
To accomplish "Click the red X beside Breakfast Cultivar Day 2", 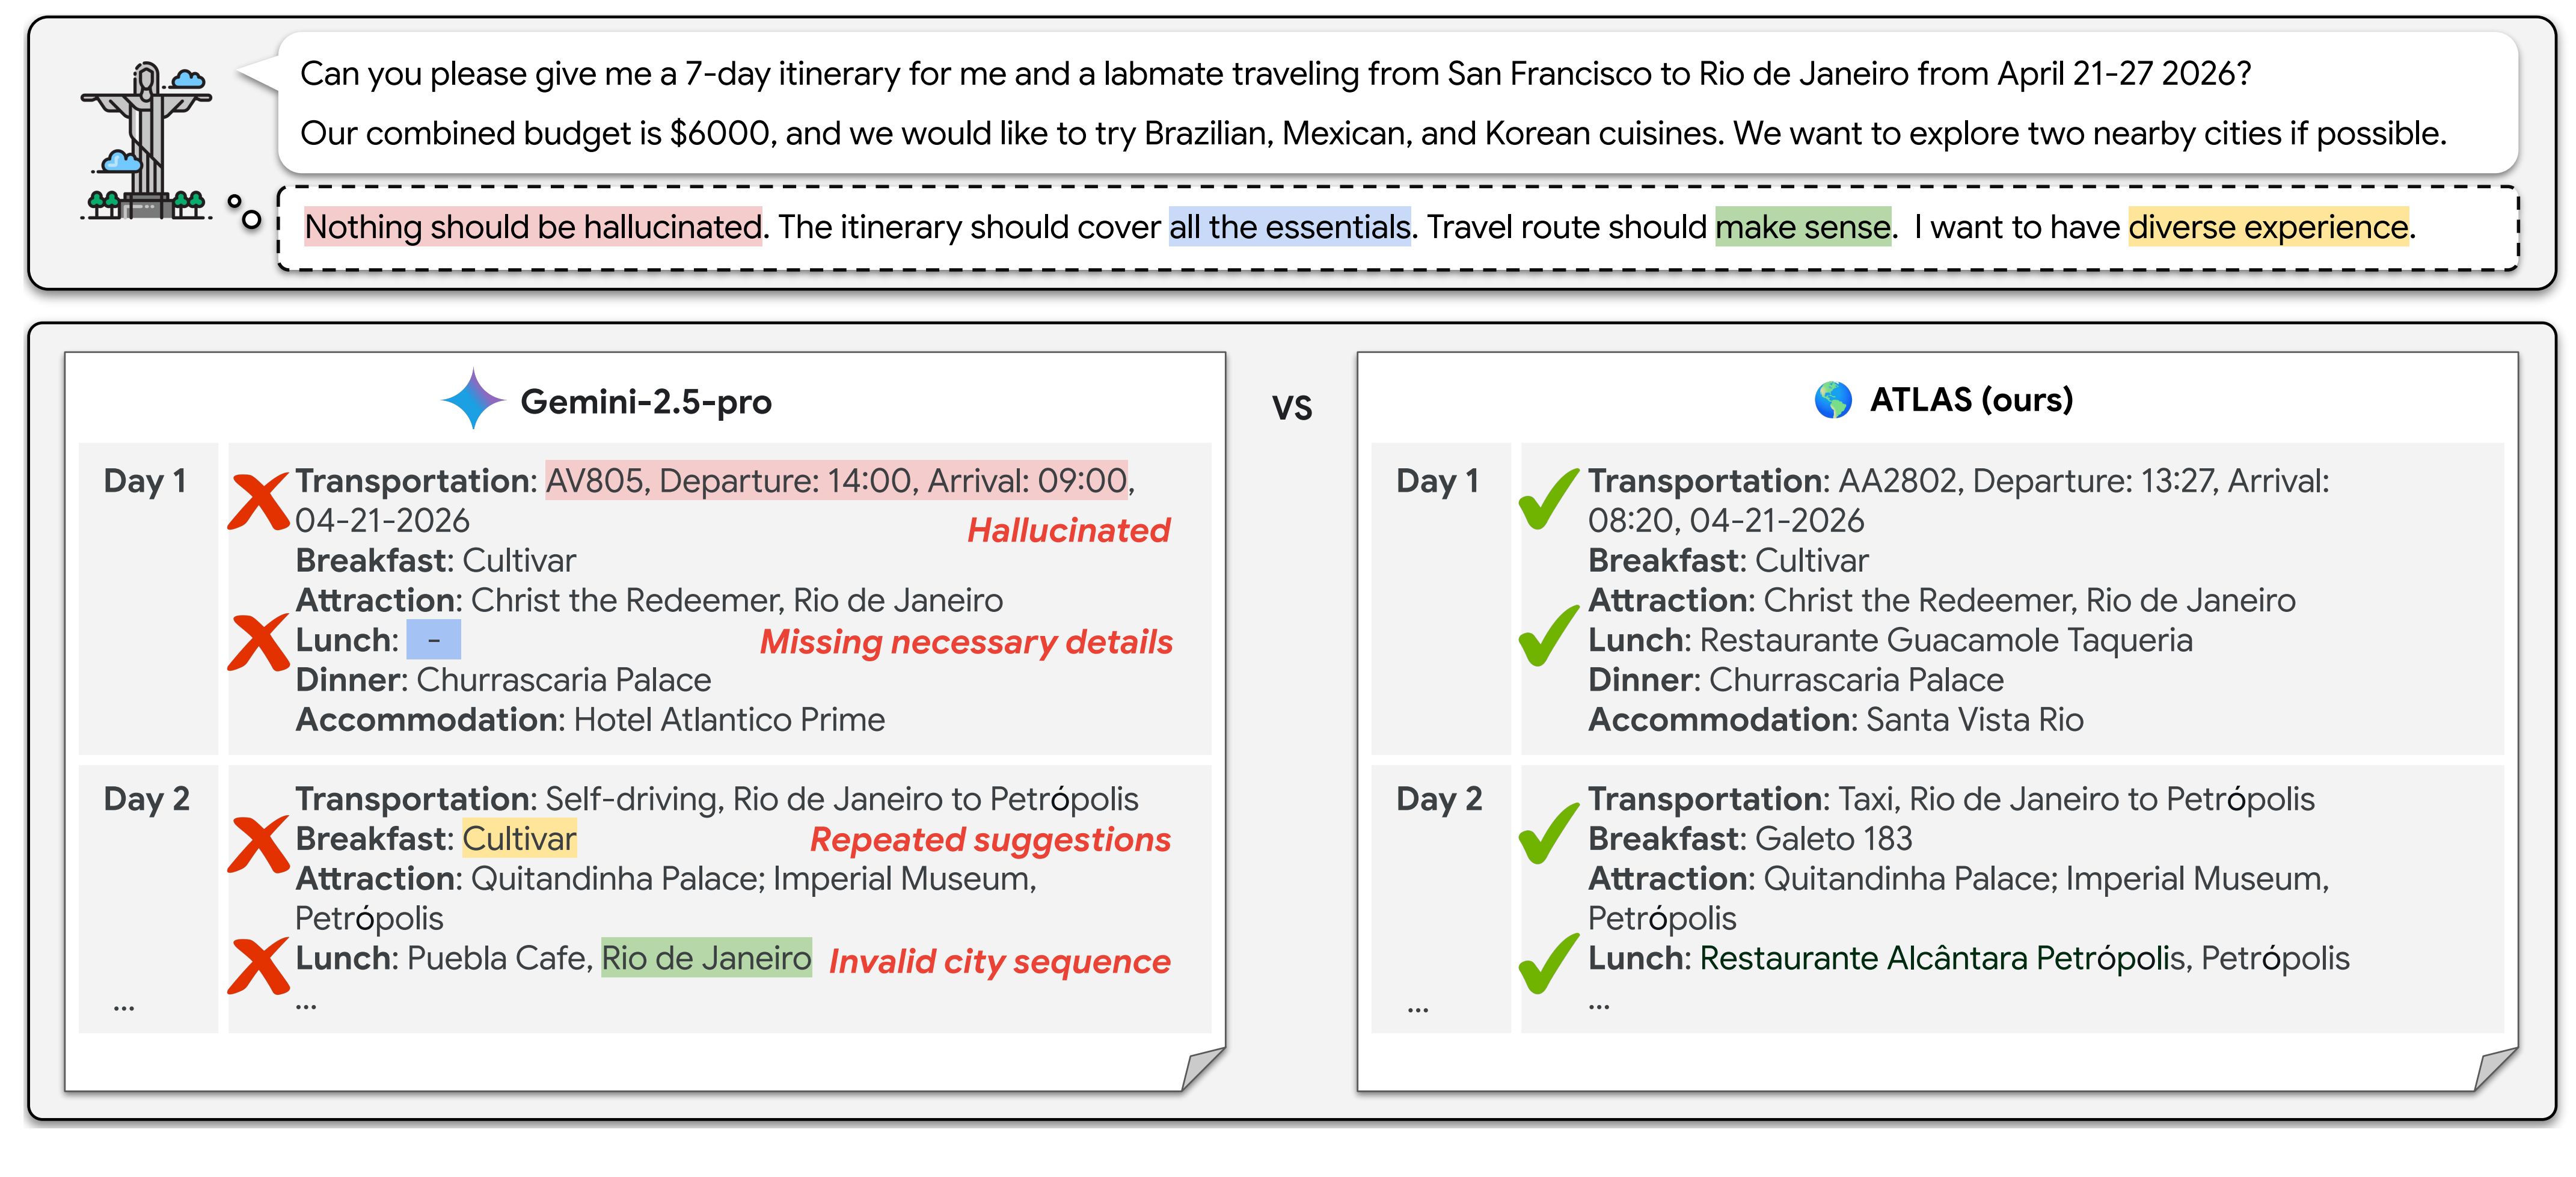I will point(258,844).
